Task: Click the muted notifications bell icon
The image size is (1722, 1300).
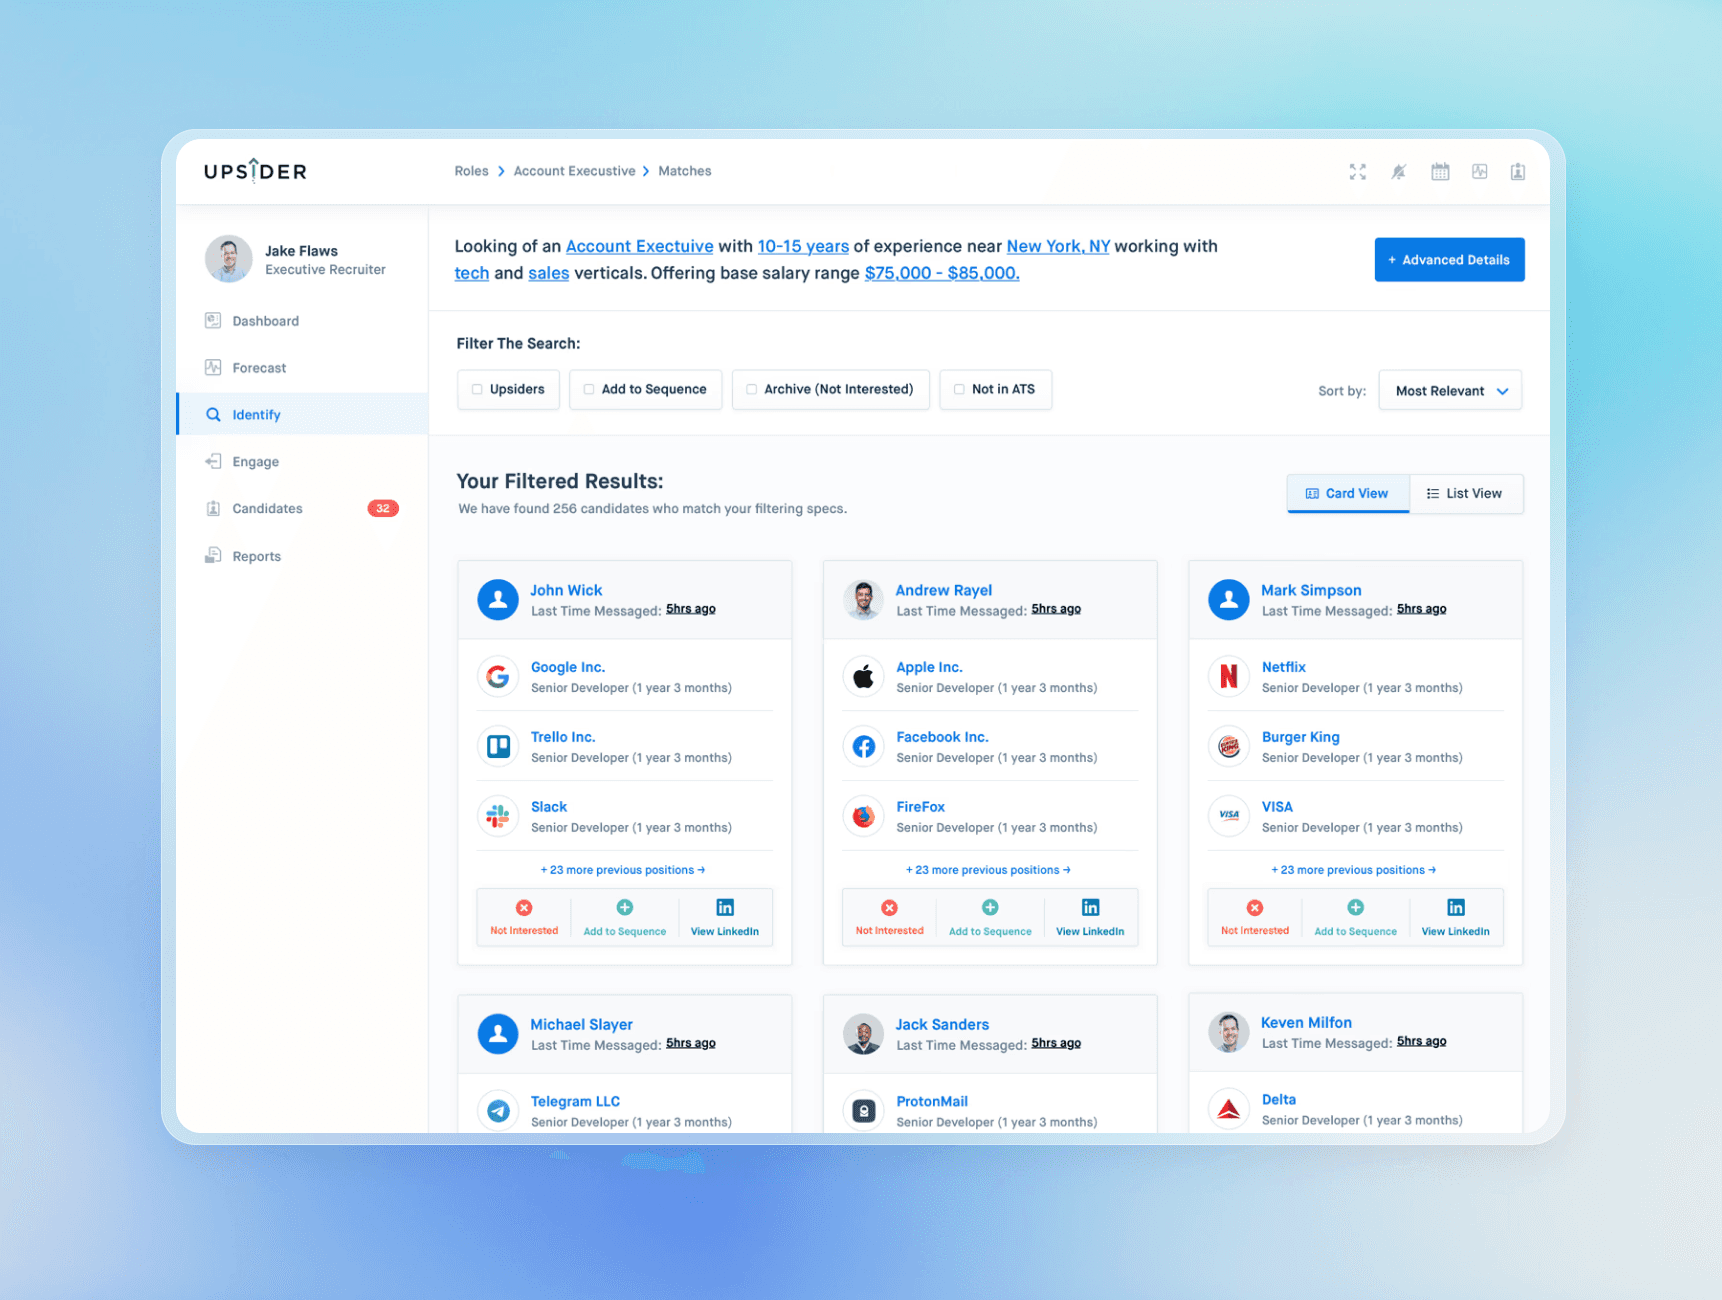Action: 1398,172
